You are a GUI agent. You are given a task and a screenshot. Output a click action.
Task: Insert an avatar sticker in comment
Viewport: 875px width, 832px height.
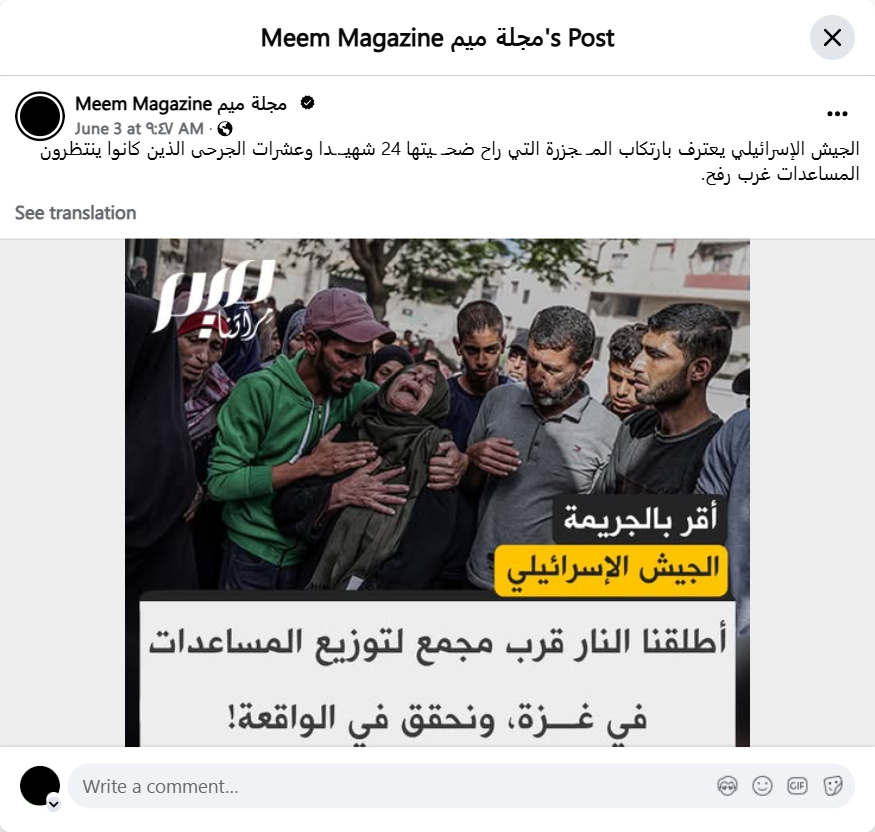(727, 786)
